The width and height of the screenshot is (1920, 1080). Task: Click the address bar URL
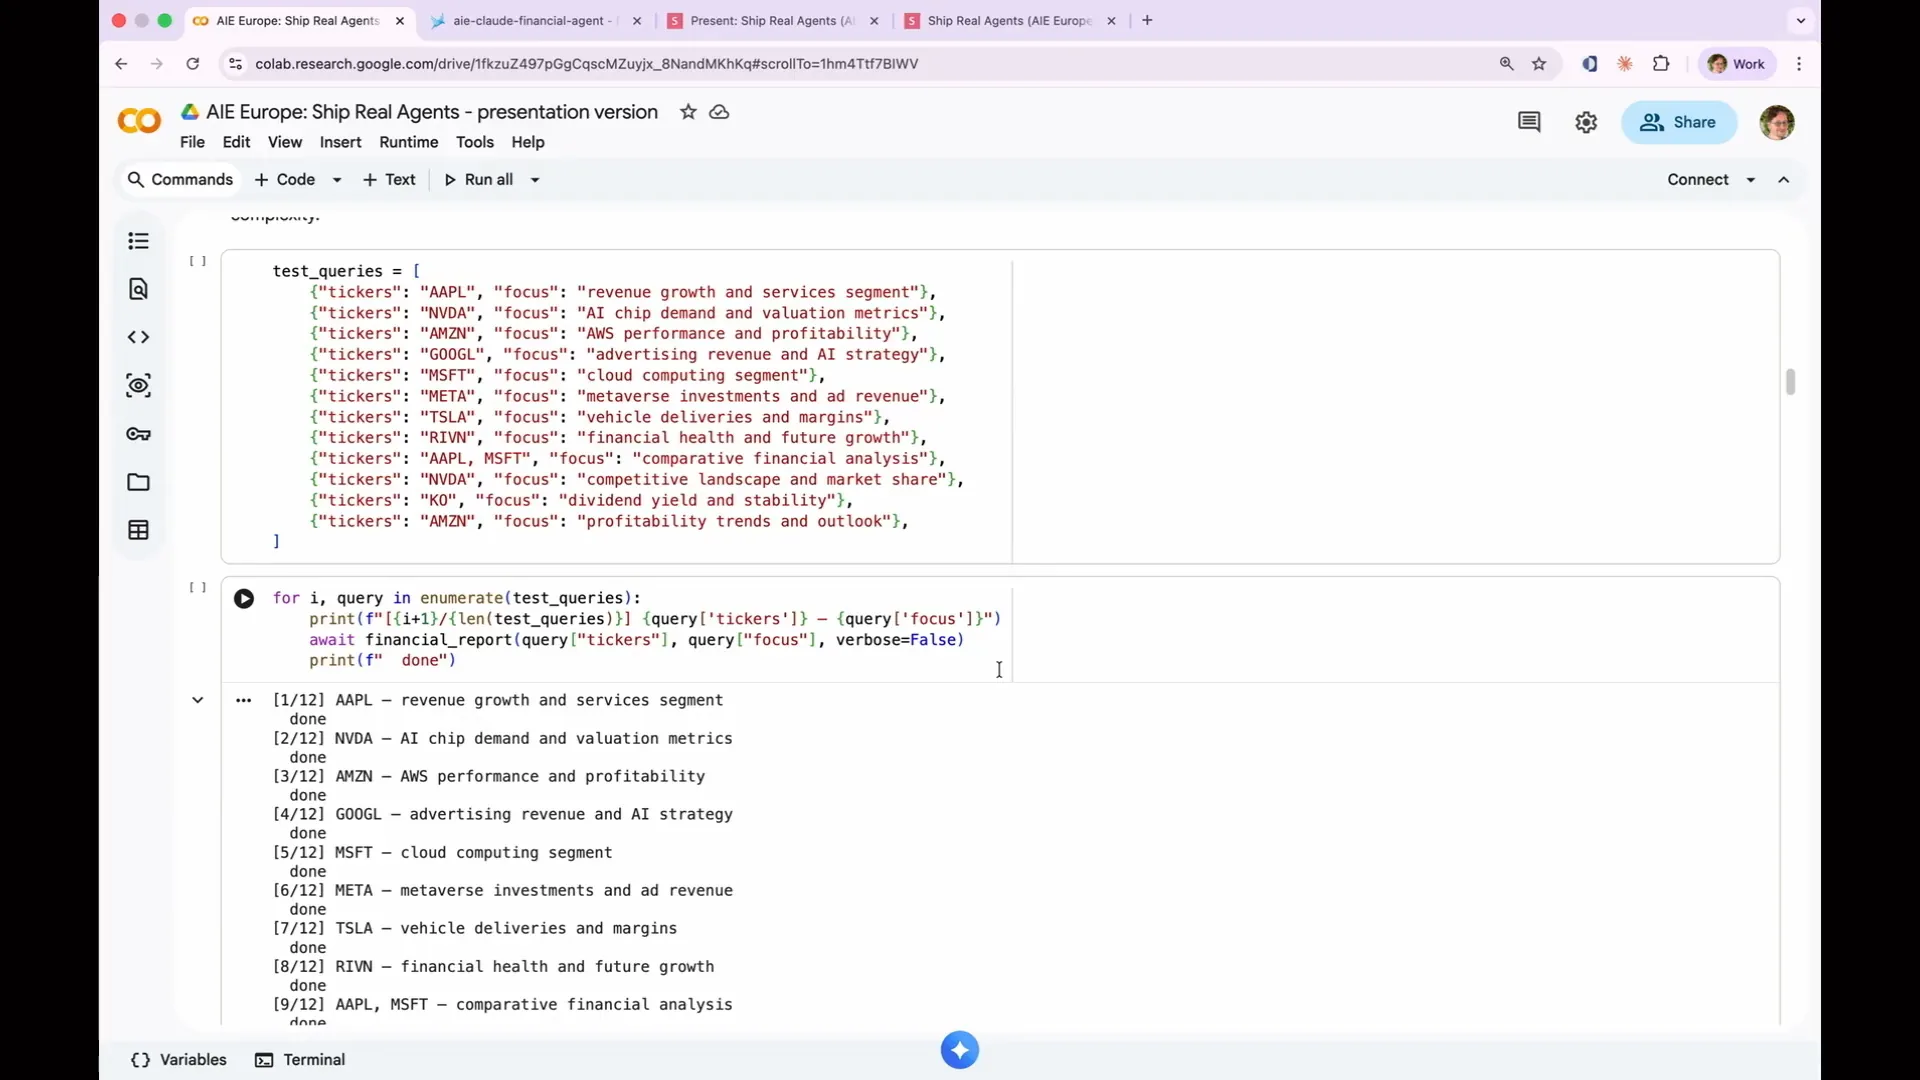(x=586, y=64)
